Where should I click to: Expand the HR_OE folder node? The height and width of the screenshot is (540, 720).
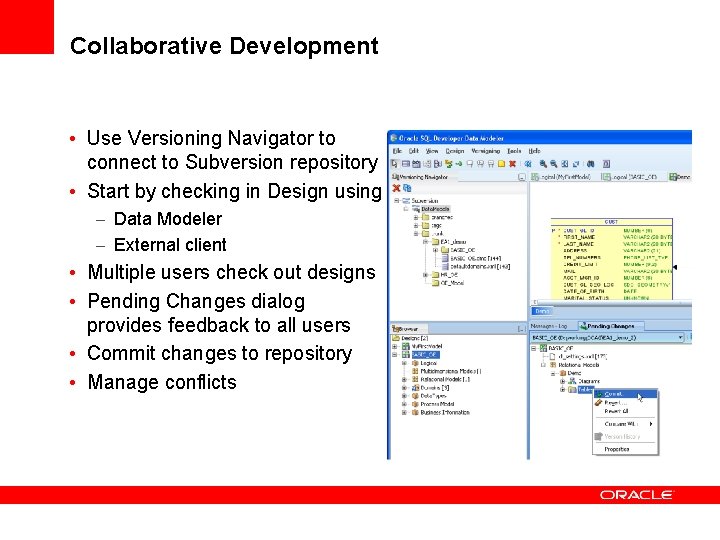coord(426,275)
